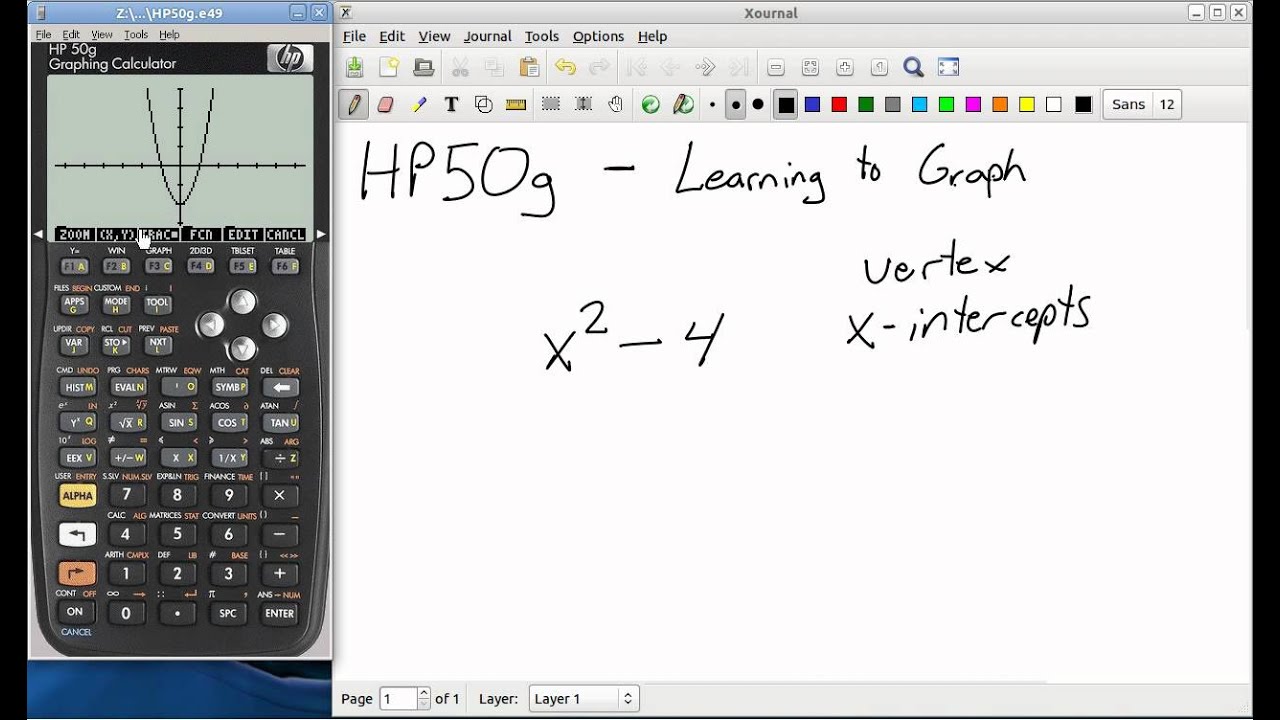Open the calculator window's Tools menu

point(136,34)
